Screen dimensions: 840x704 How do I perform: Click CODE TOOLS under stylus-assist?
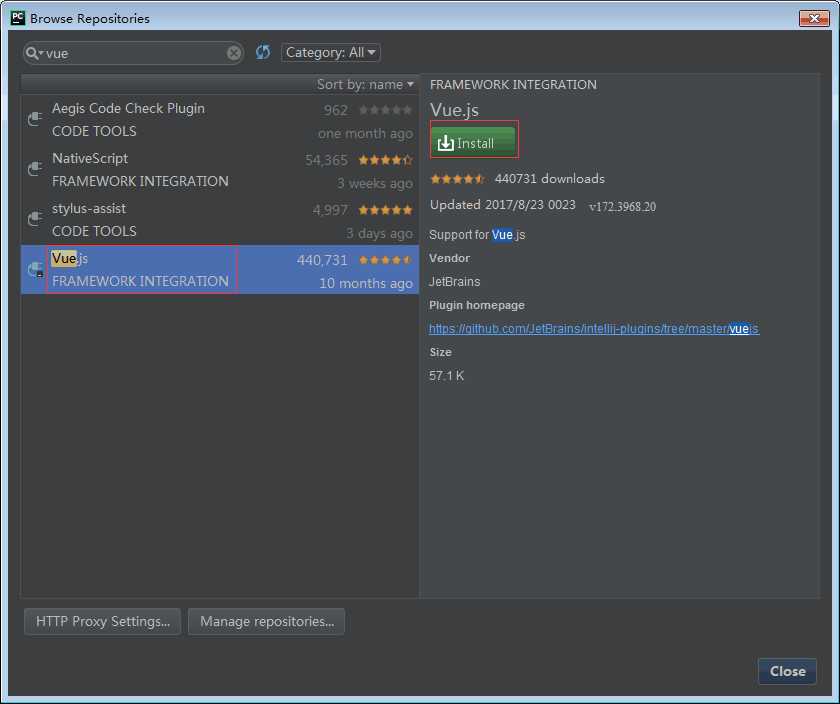[x=94, y=231]
